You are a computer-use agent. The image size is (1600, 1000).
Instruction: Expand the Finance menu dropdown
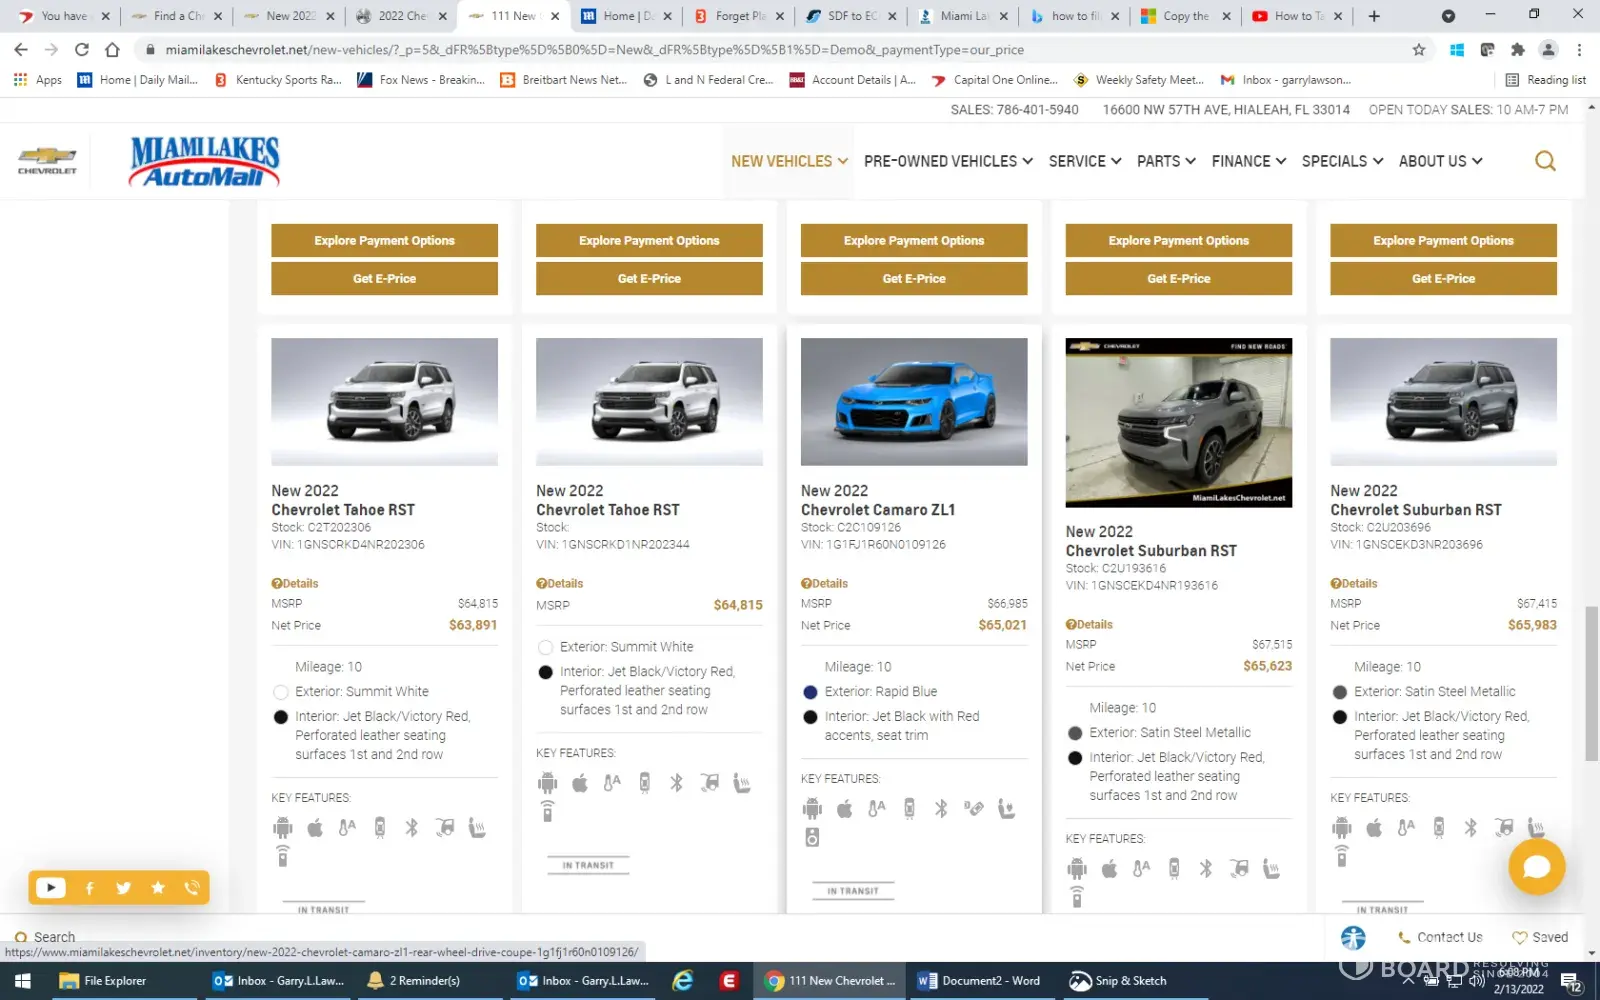tap(1248, 161)
